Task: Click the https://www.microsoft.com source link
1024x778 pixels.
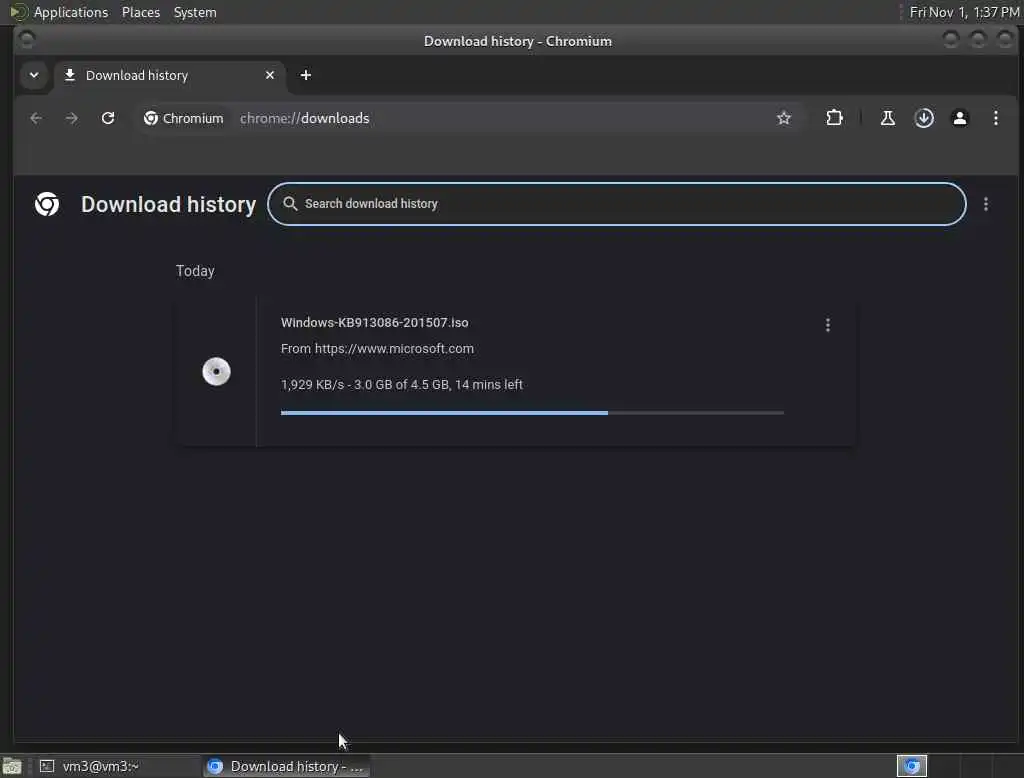Action: (394, 349)
